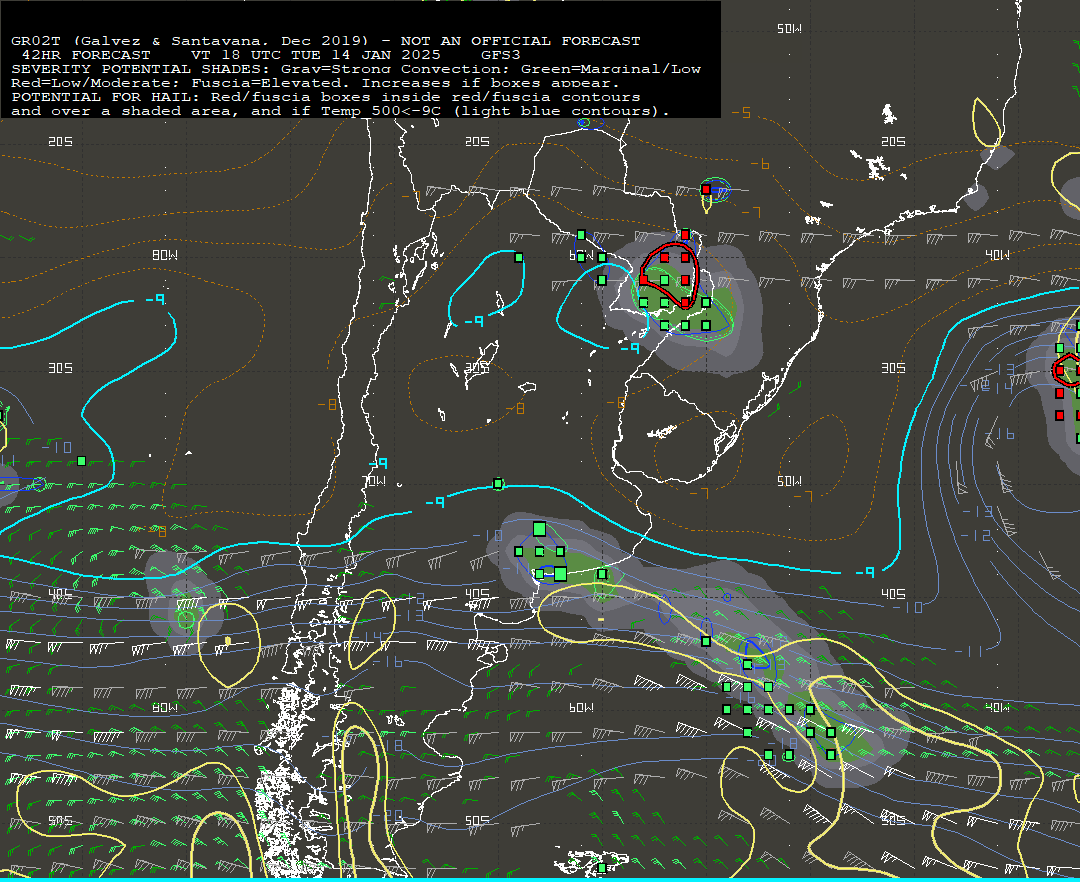Click the orange '-5' contour label
The width and height of the screenshot is (1080, 882).
pyautogui.click(x=742, y=113)
